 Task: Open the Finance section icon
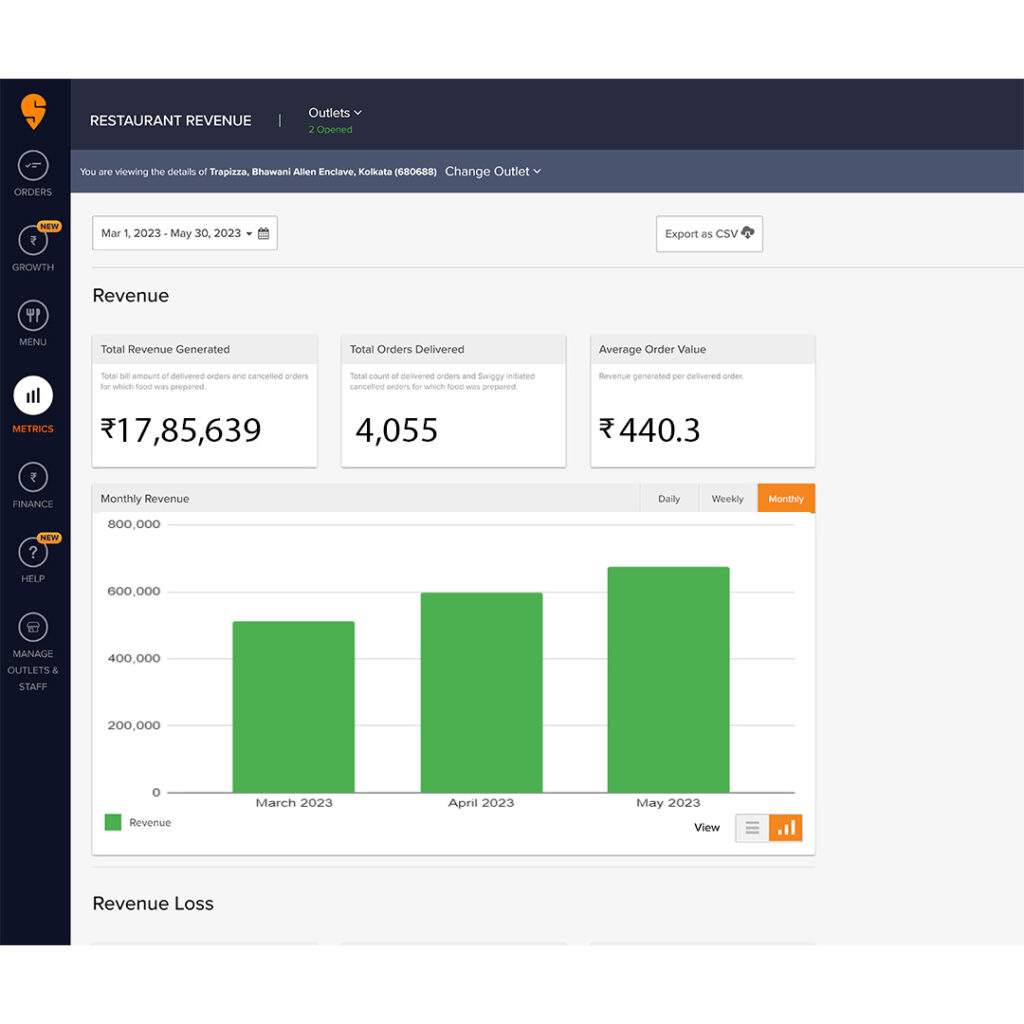[33, 478]
